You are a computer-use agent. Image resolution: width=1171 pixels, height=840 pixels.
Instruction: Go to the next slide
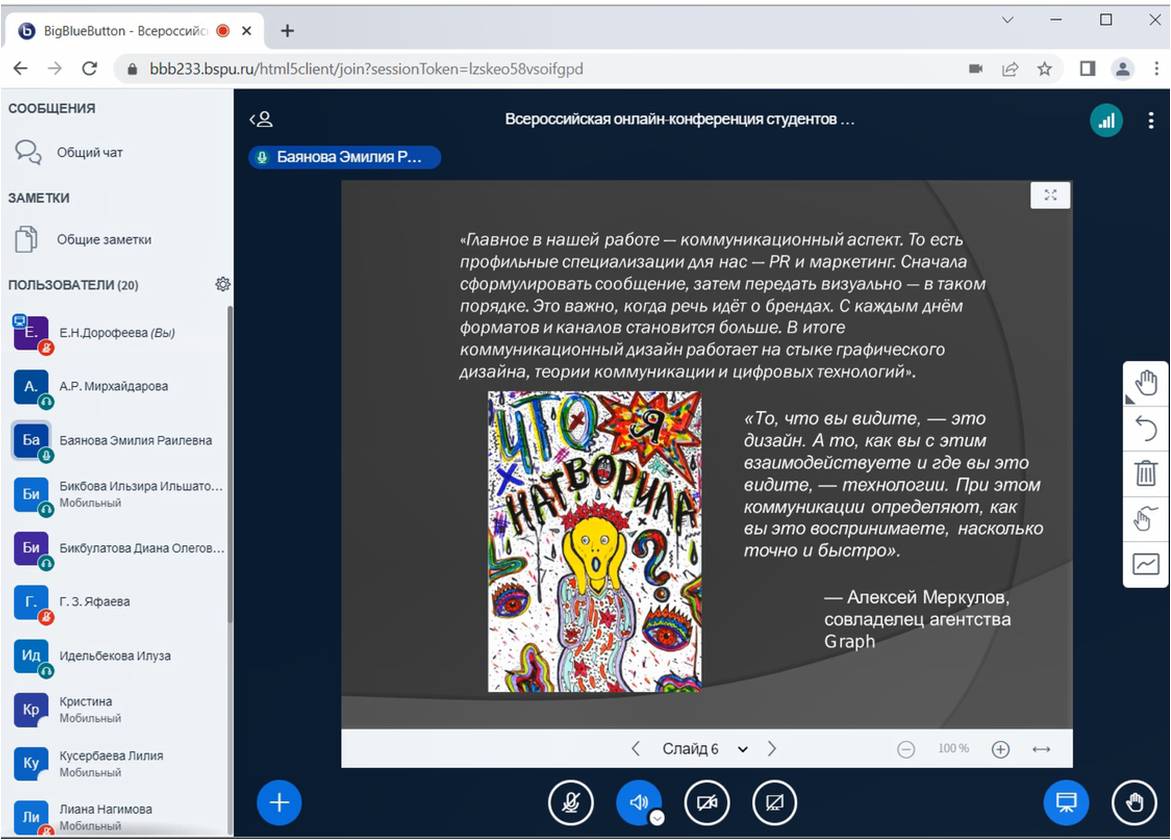point(771,749)
